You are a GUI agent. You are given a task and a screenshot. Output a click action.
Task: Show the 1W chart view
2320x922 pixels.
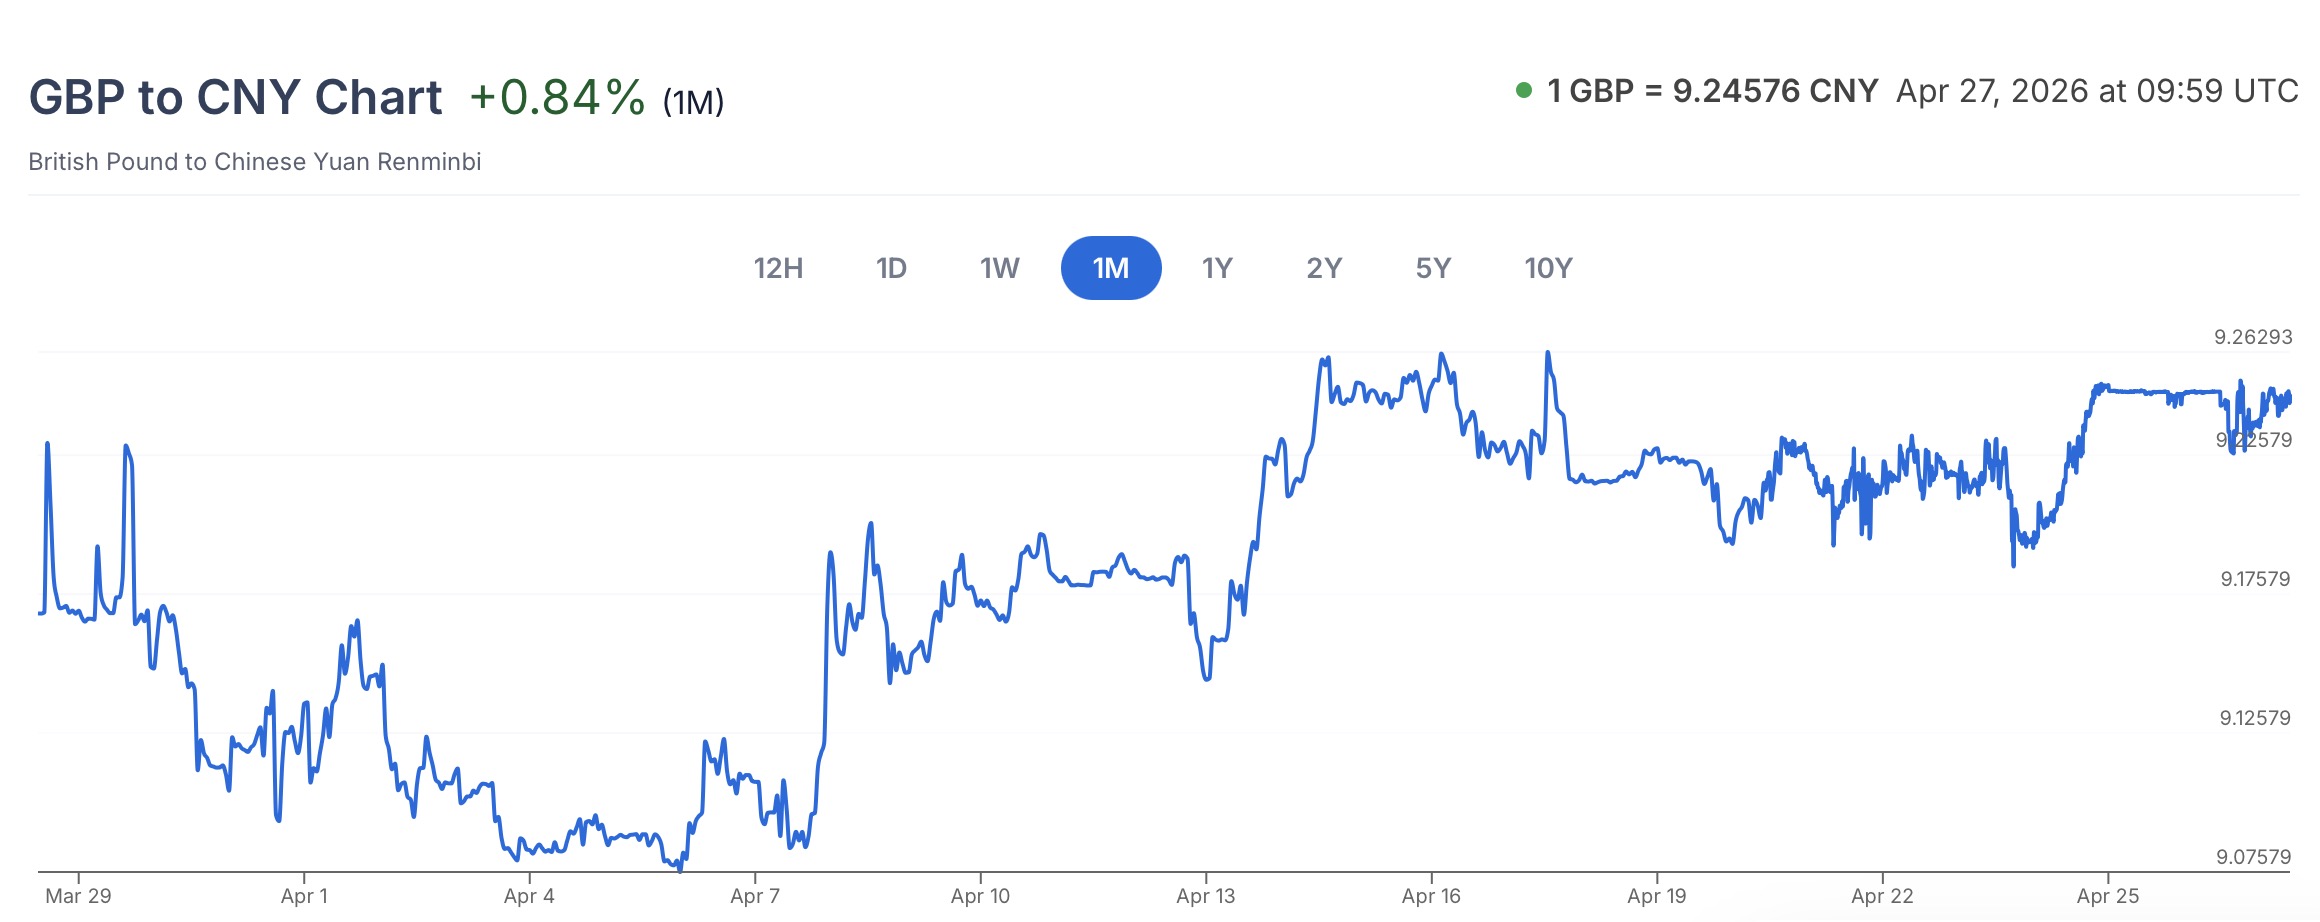(999, 268)
